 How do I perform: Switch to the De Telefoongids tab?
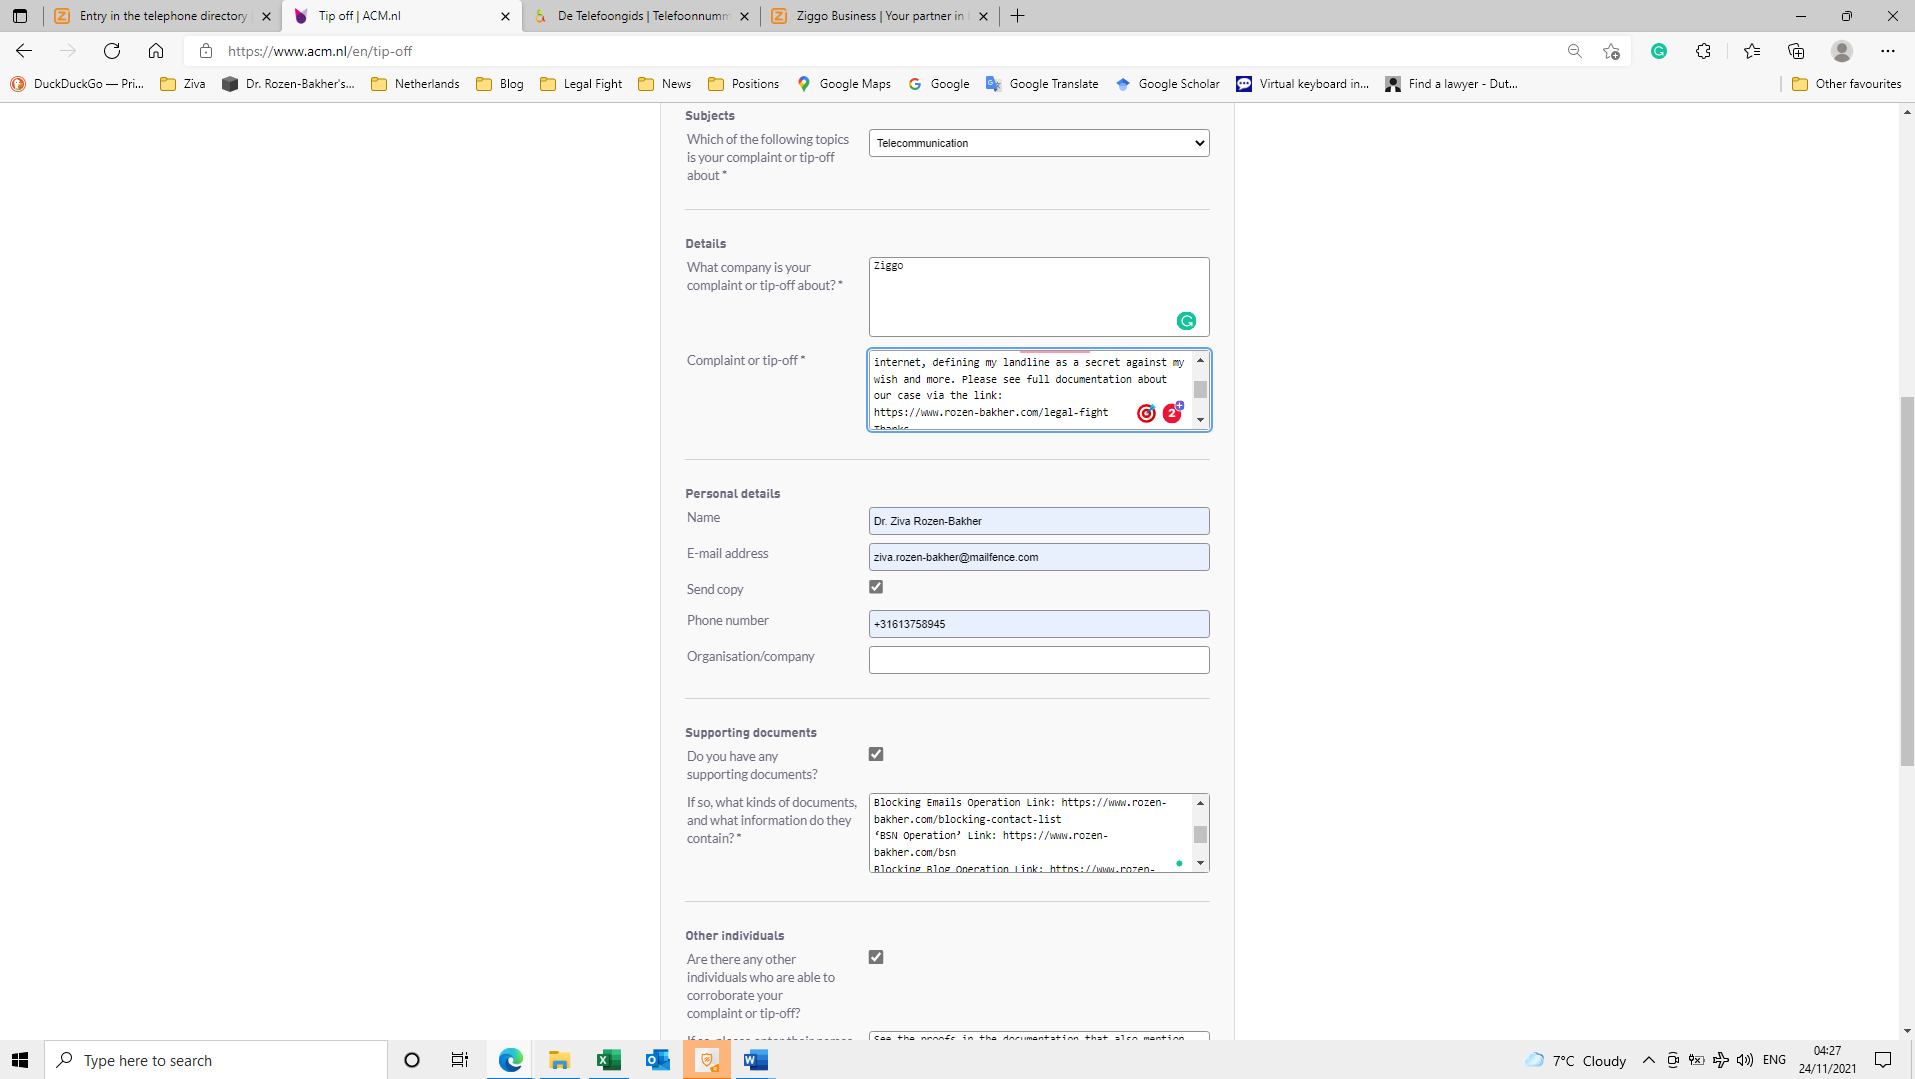[x=640, y=16]
